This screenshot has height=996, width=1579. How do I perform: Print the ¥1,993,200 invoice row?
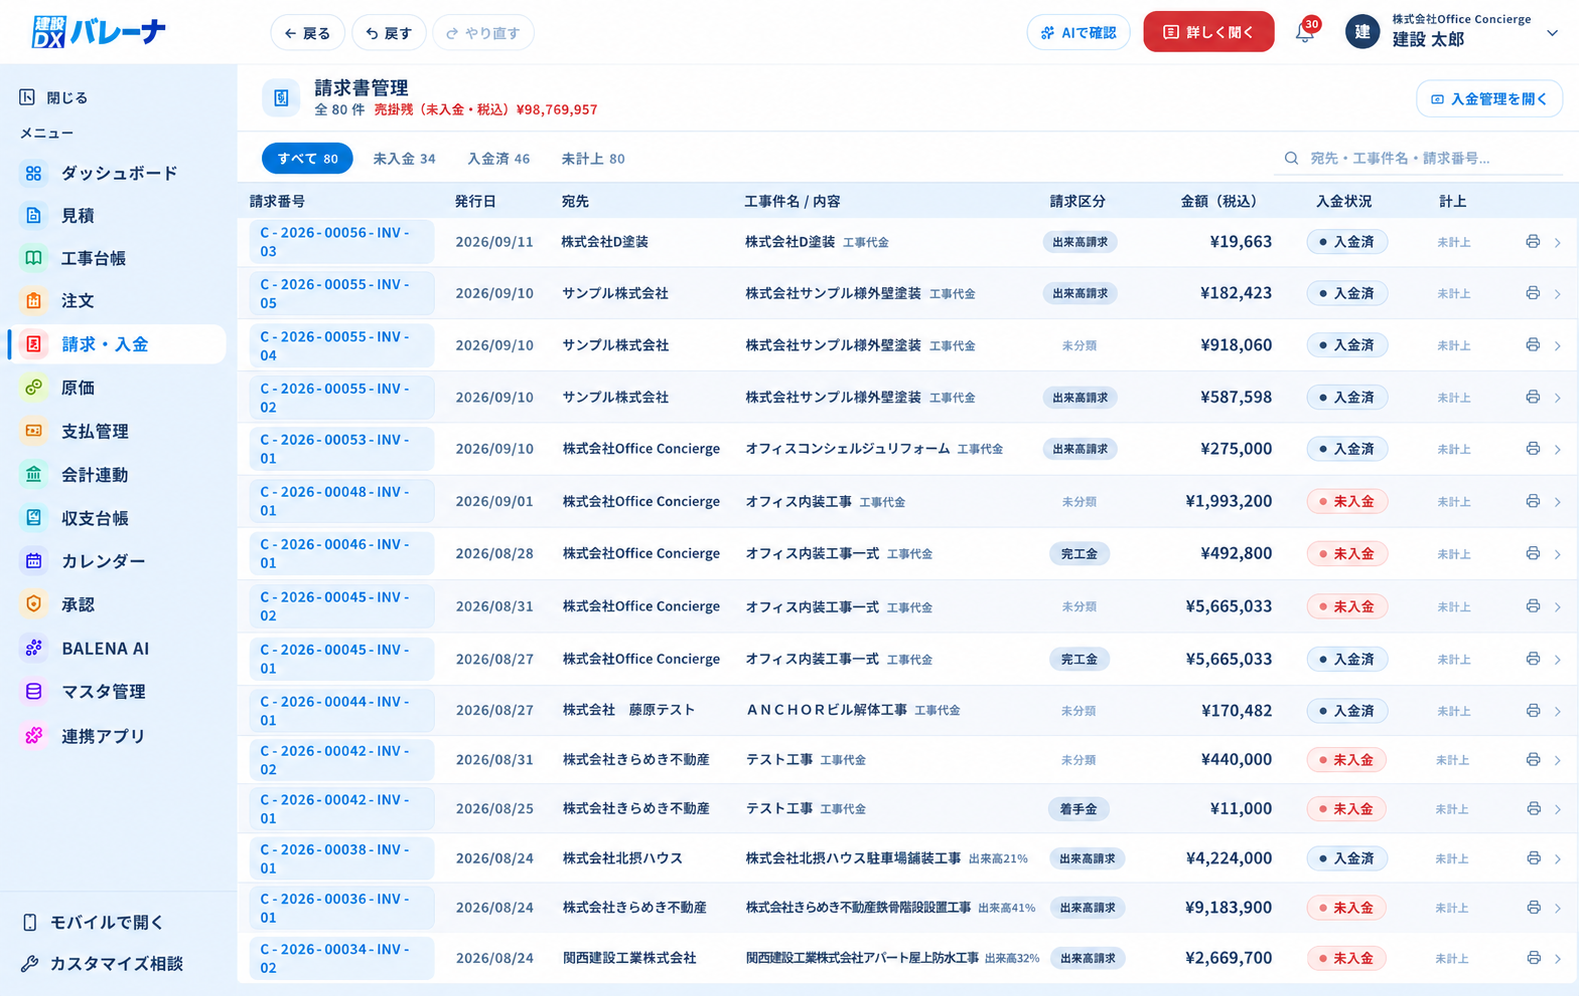point(1532,501)
